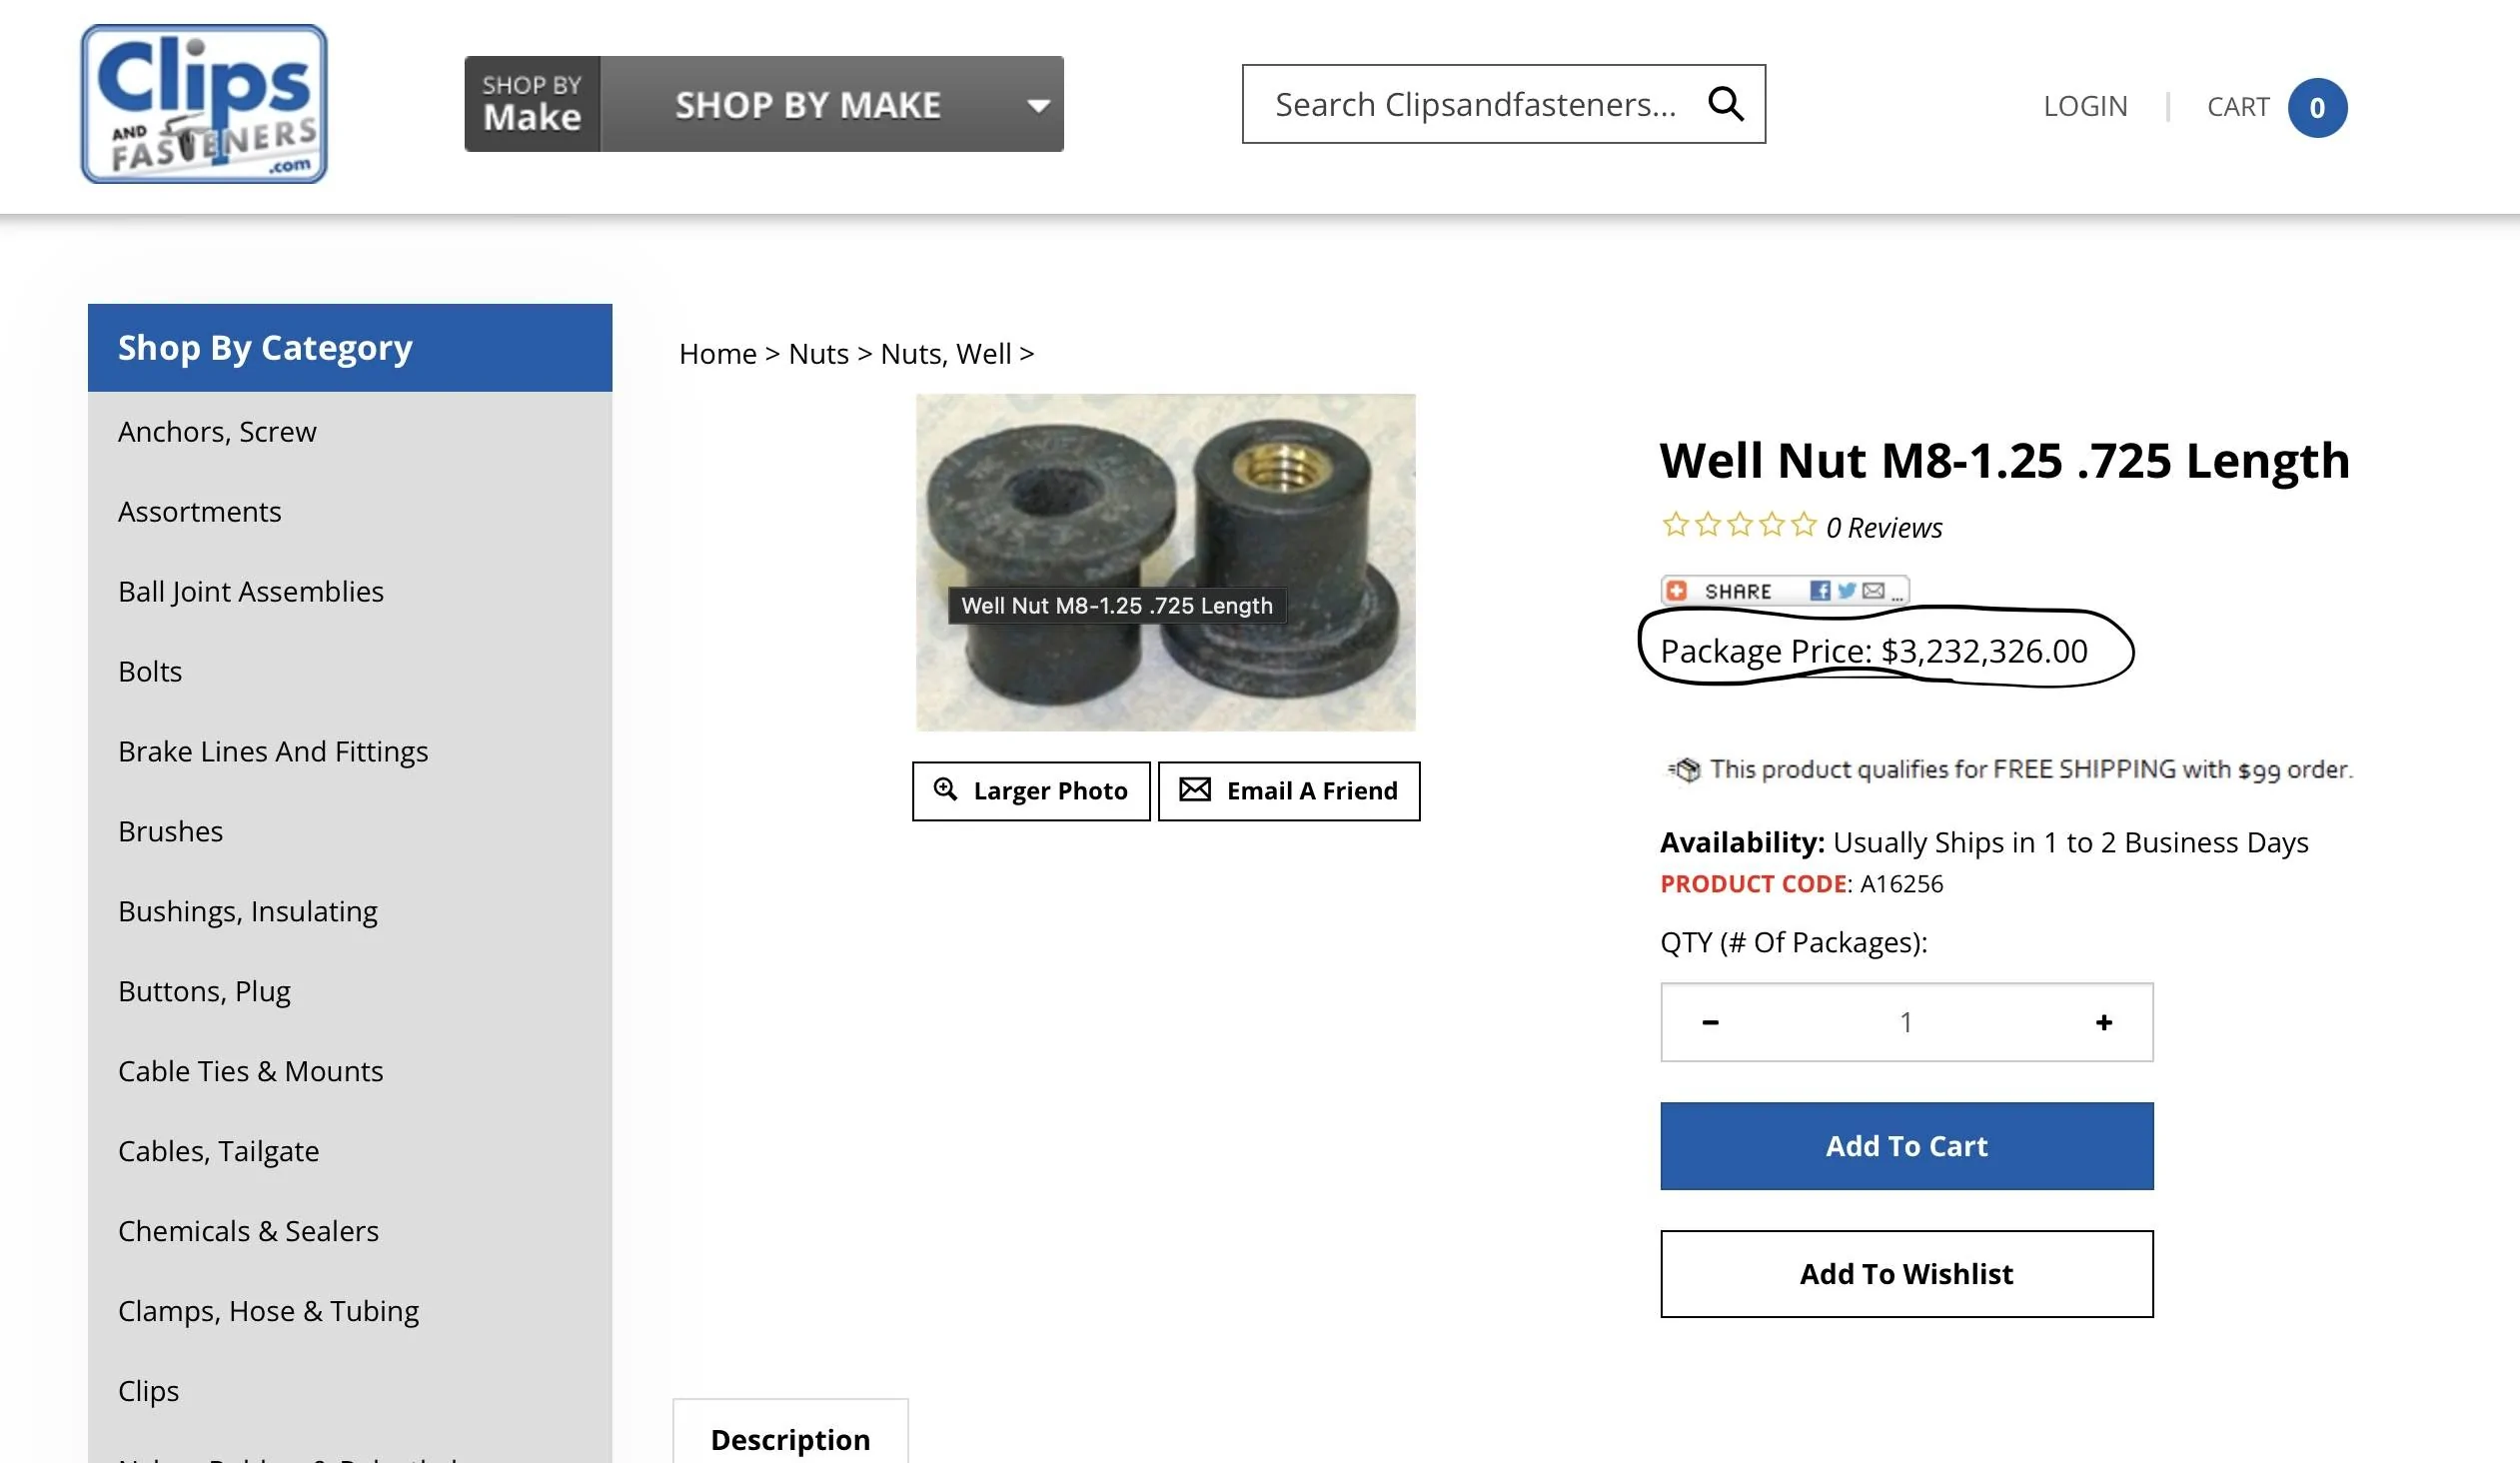Click product code A16256
This screenshot has width=2520, height=1463.
1901,884
